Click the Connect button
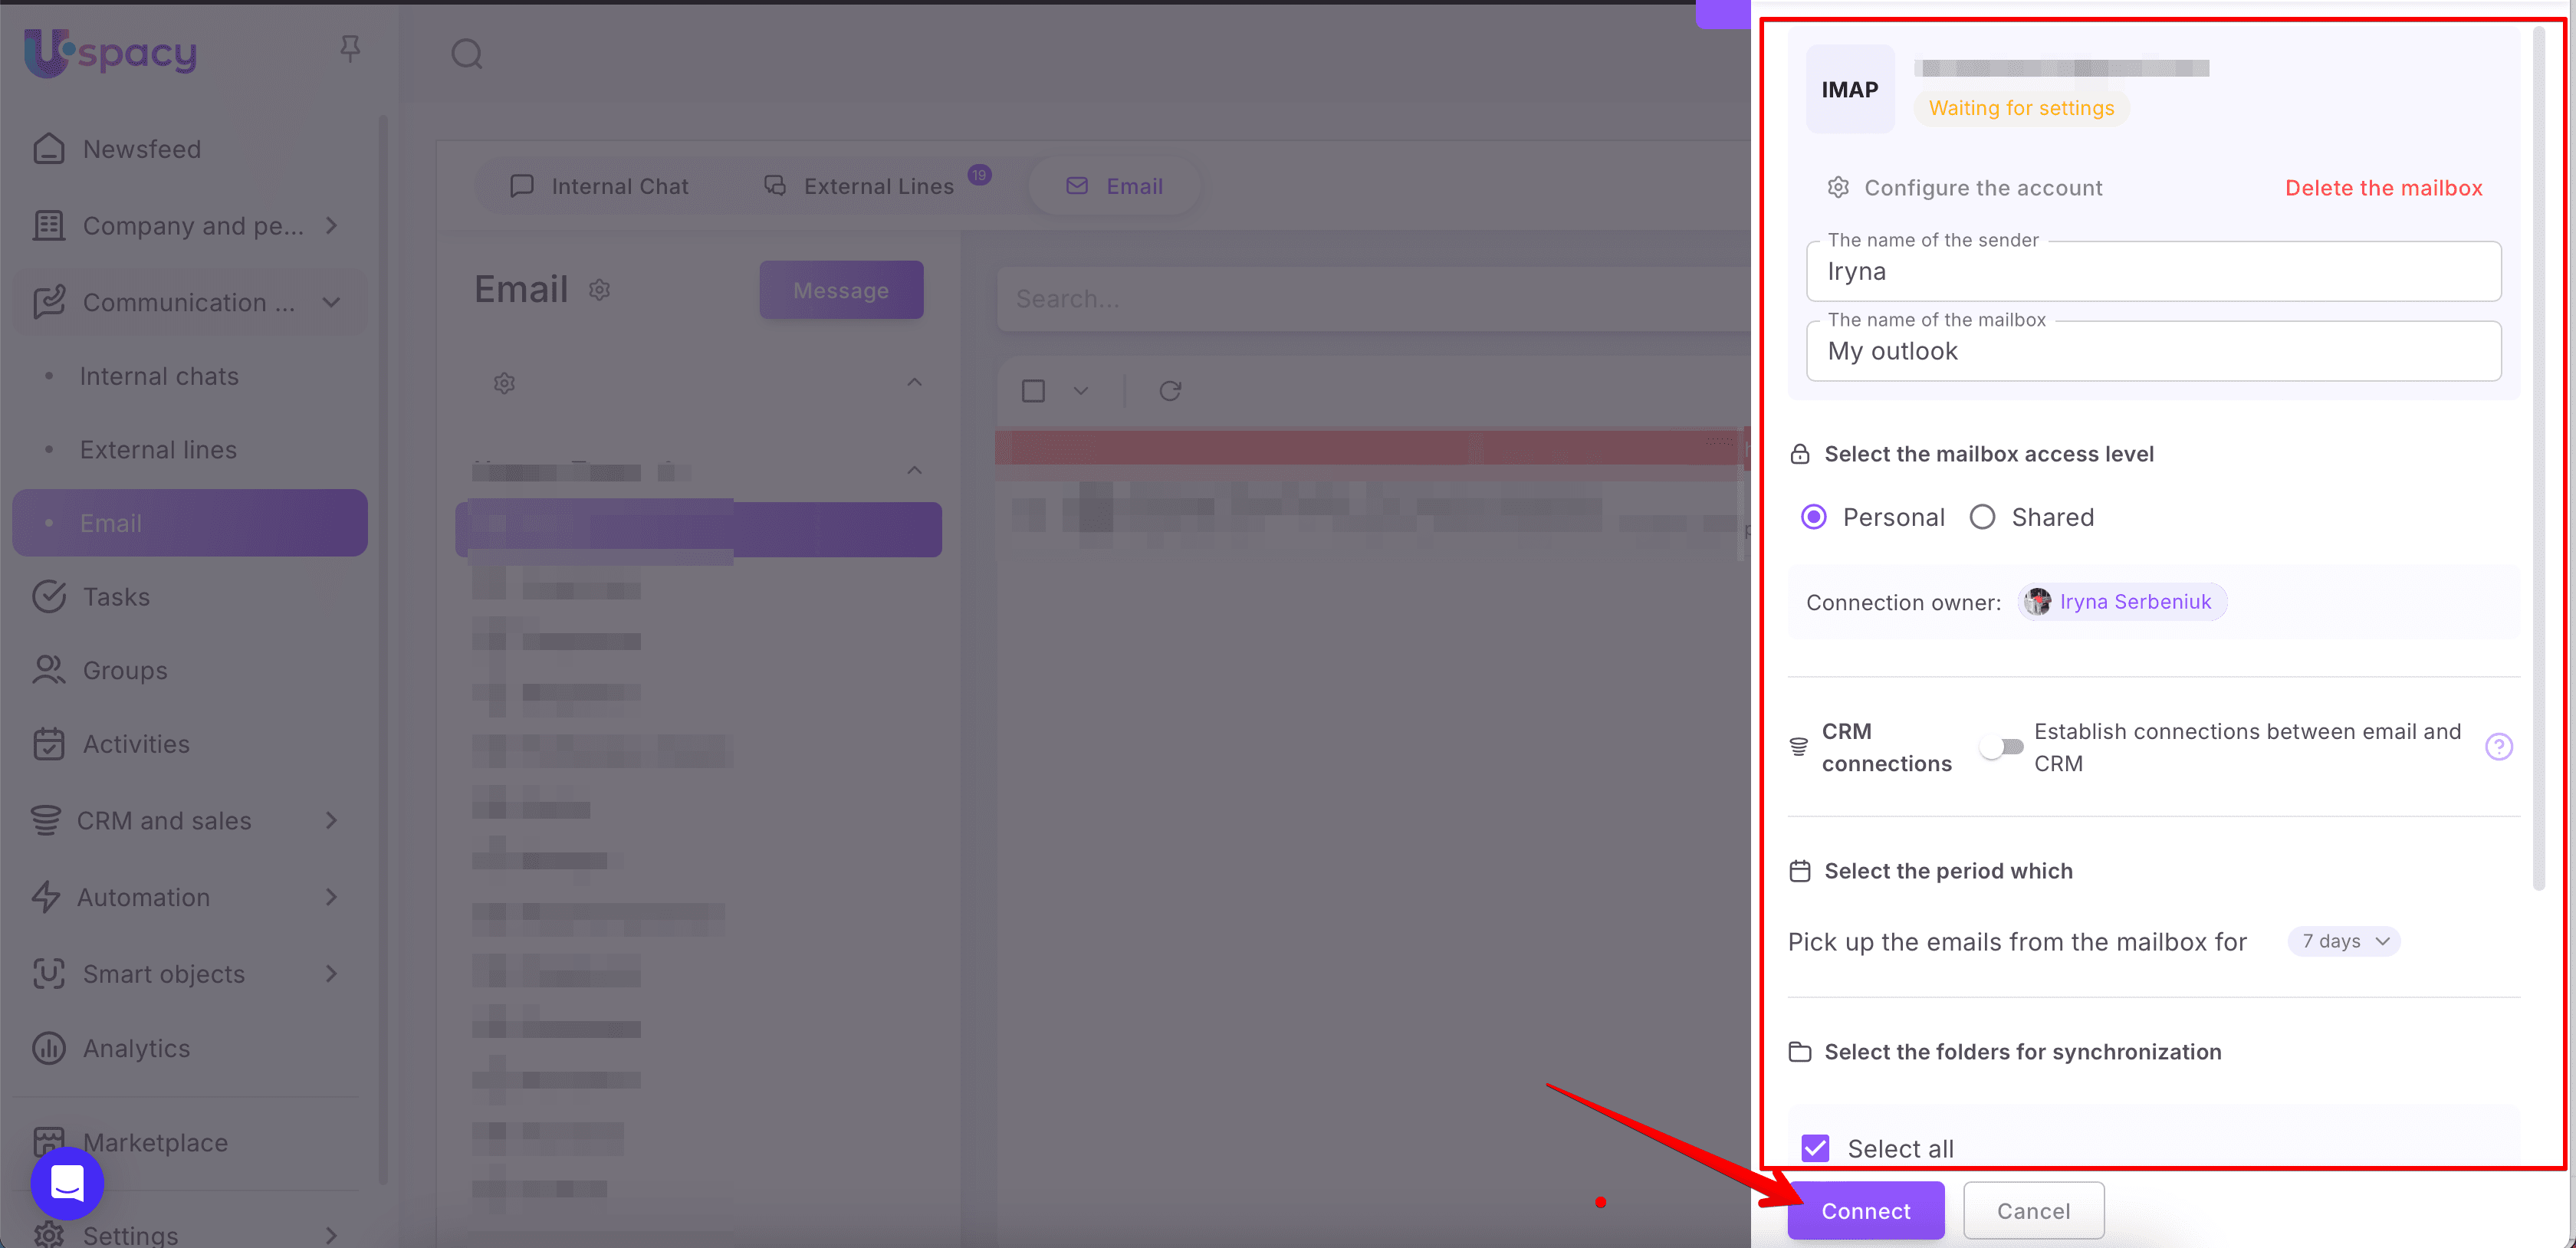 click(1865, 1211)
